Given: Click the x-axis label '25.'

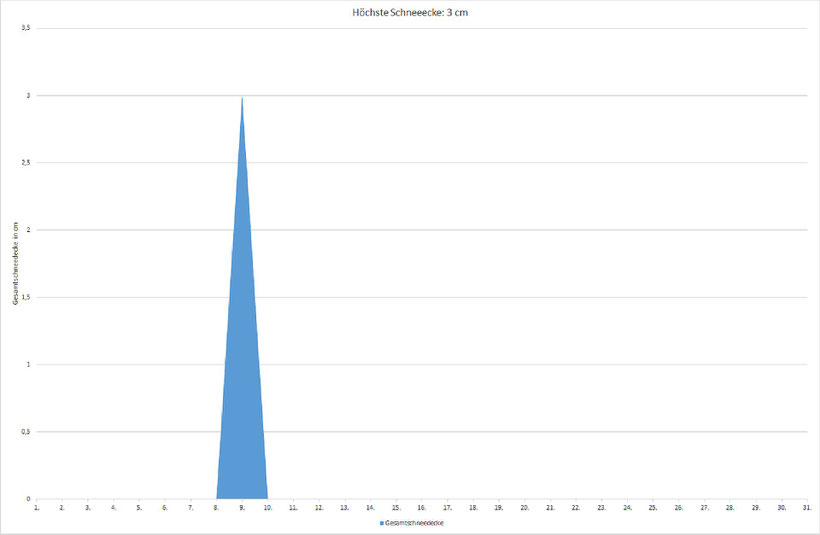Looking at the screenshot, I should click(653, 507).
